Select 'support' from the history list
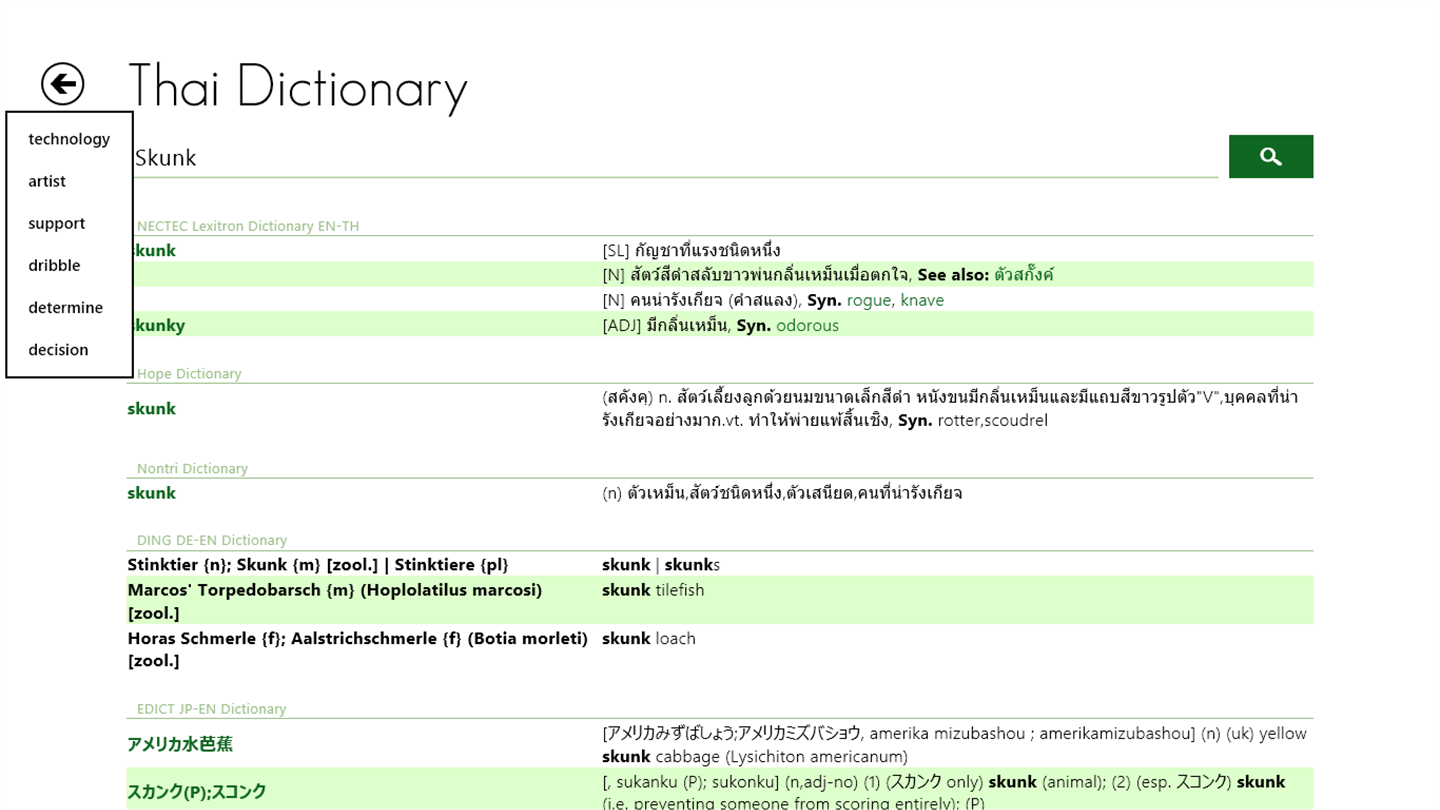The width and height of the screenshot is (1440, 810). (57, 223)
